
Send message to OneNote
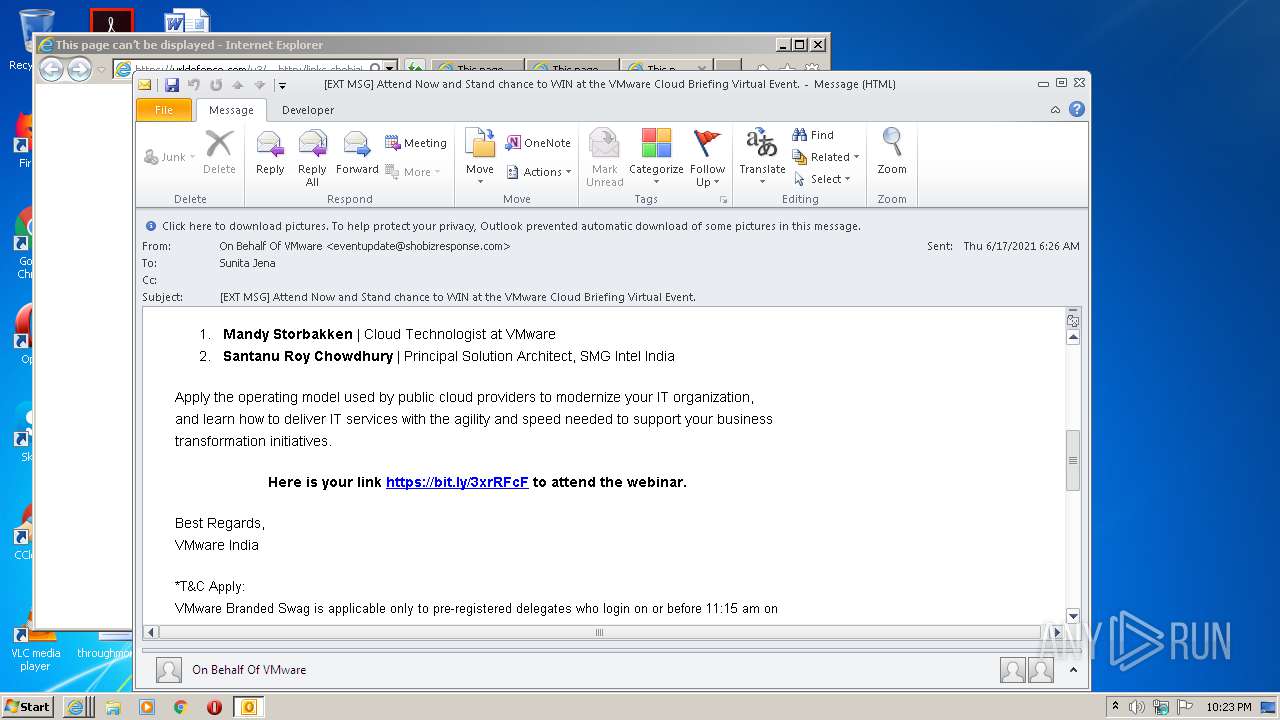point(538,143)
